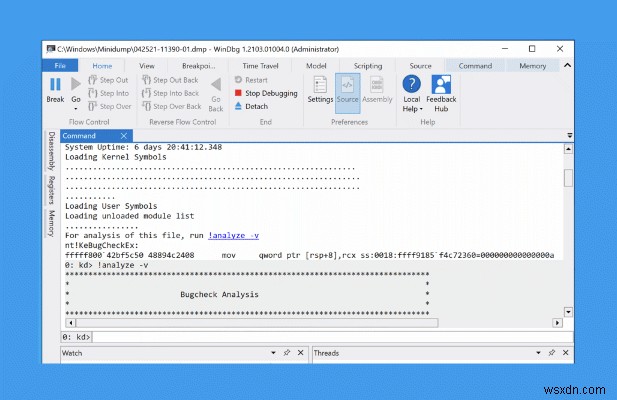Screen dimensions: 617x400
Task: Click the Restart button
Action: click(x=251, y=80)
